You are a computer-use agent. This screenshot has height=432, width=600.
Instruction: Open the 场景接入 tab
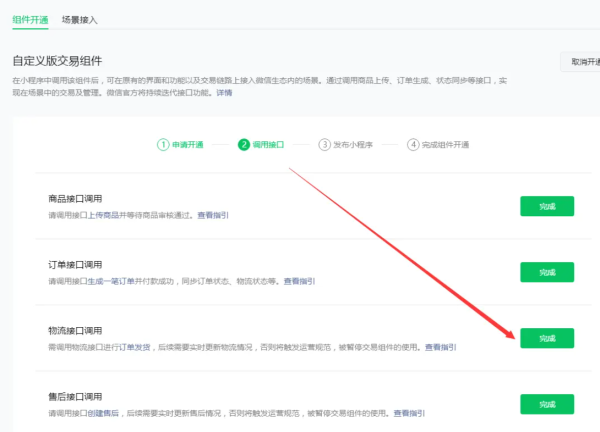coord(80,20)
